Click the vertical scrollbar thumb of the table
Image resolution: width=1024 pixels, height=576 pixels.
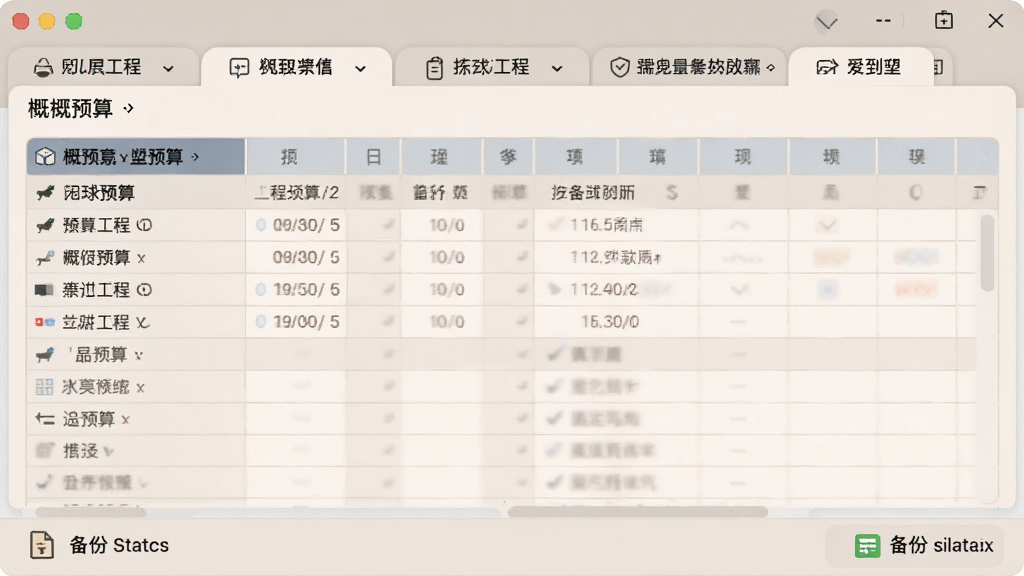tap(987, 253)
